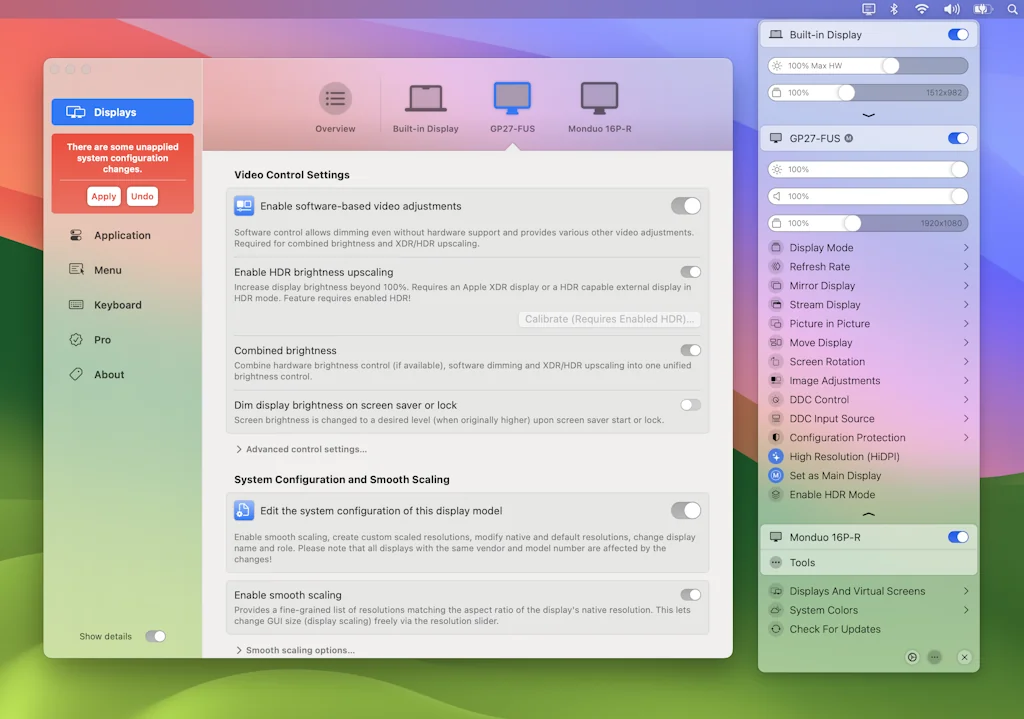
Task: Click the Built-in Display brightness slider
Action: point(867,64)
